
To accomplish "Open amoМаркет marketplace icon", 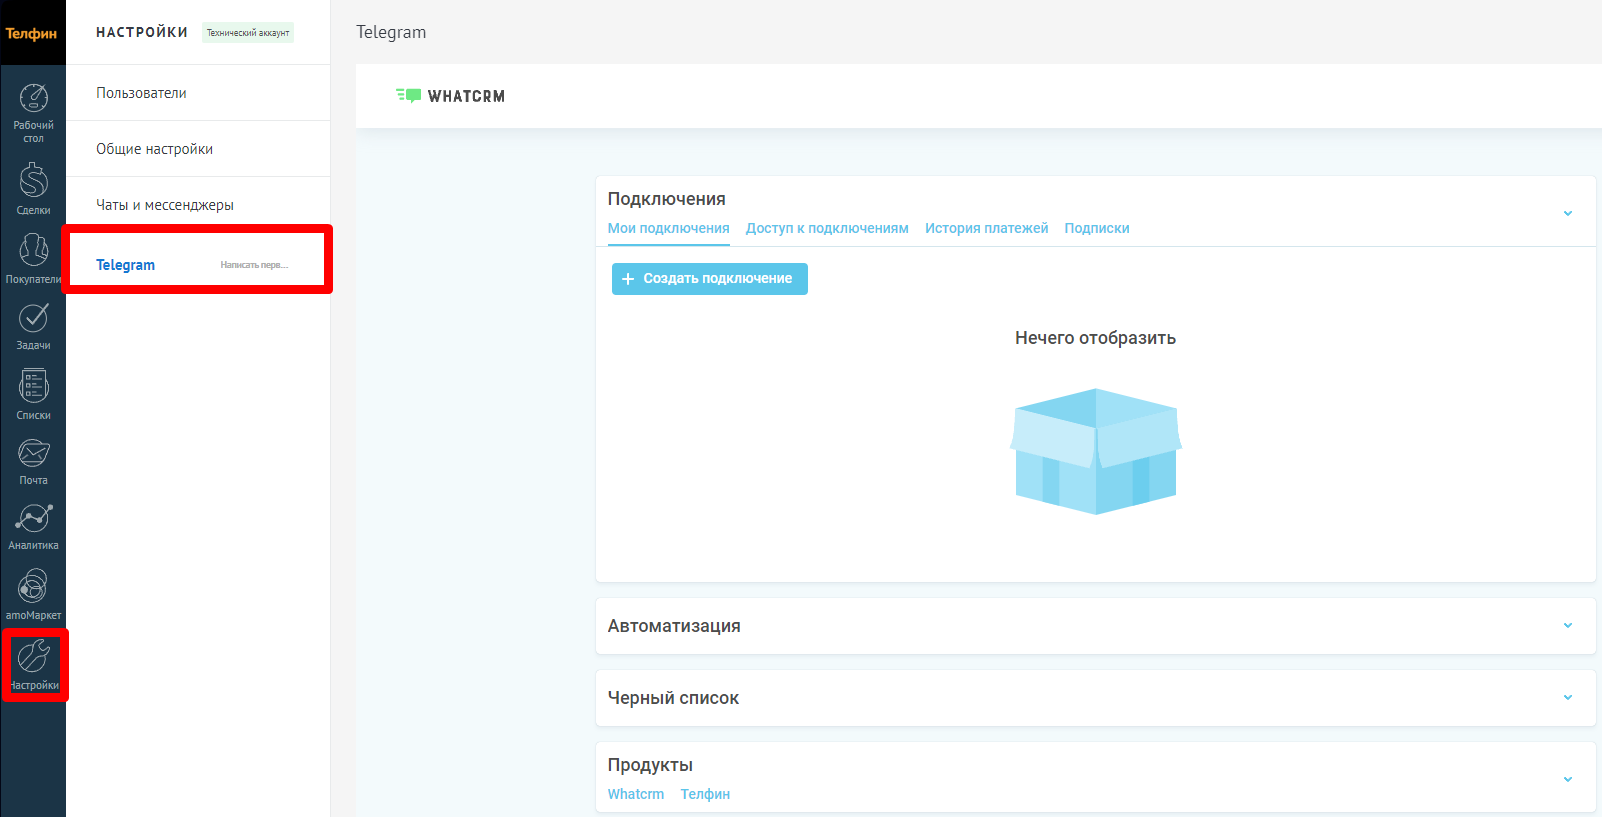I will tap(33, 587).
